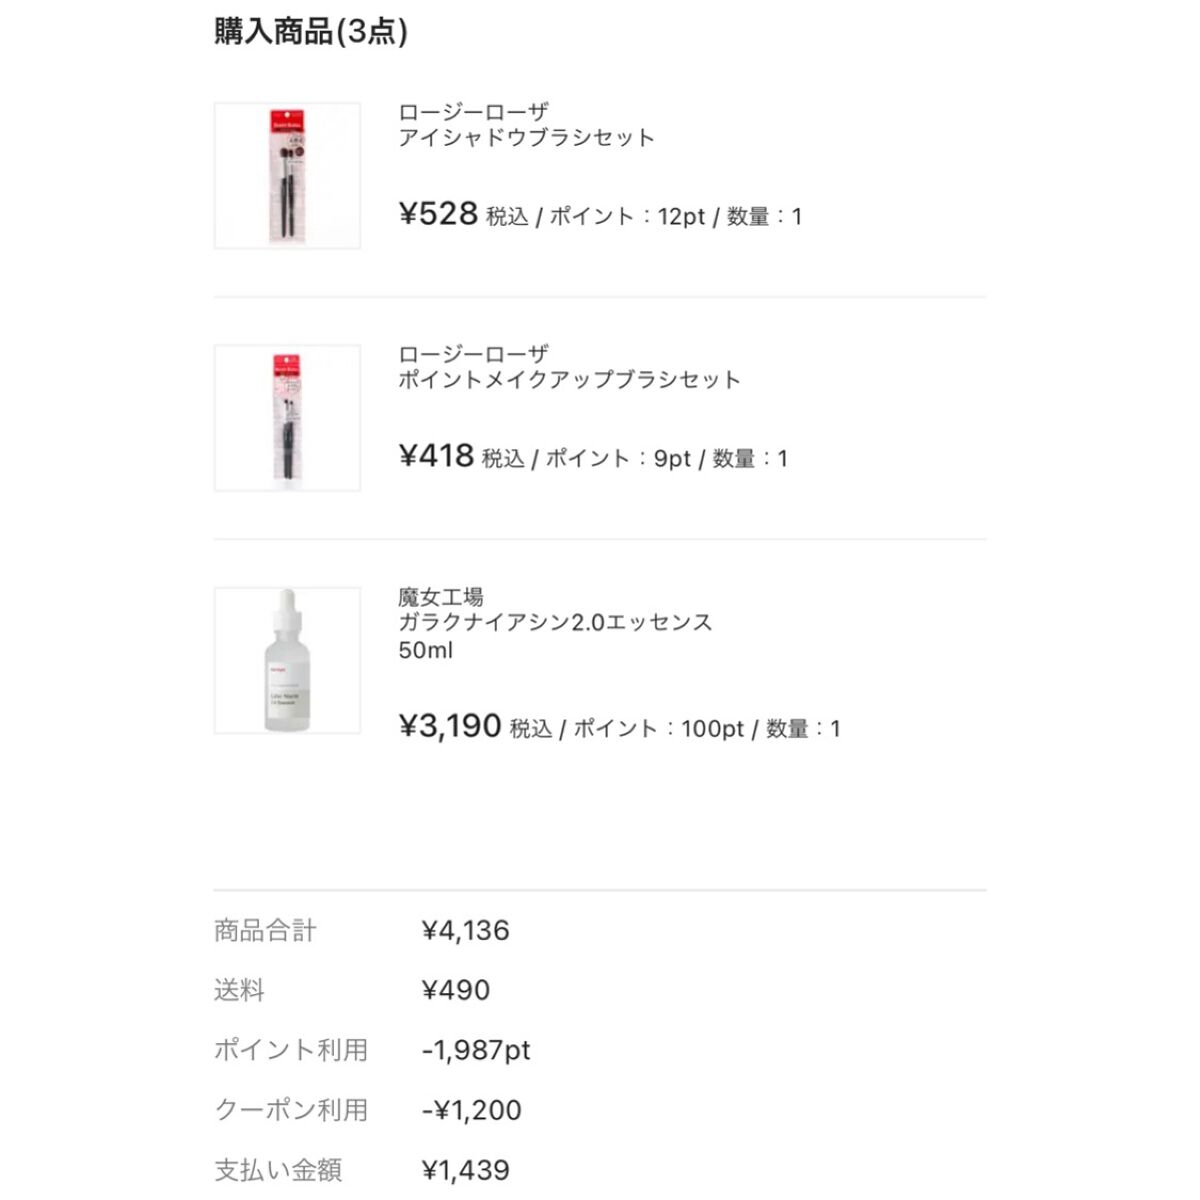Click the 購入商品(3点) heading

tap(311, 32)
